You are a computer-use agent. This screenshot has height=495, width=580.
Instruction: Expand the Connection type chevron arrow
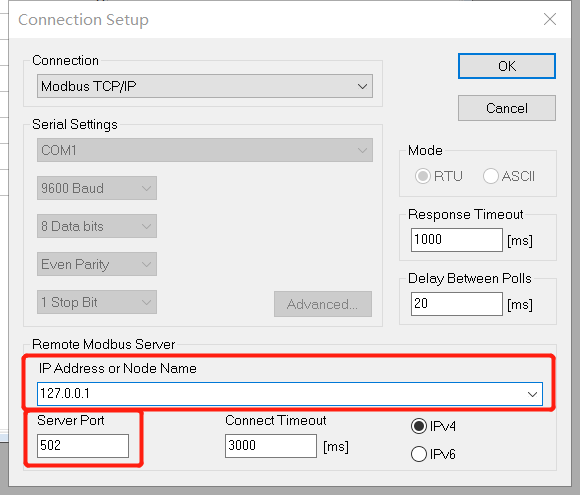362,87
